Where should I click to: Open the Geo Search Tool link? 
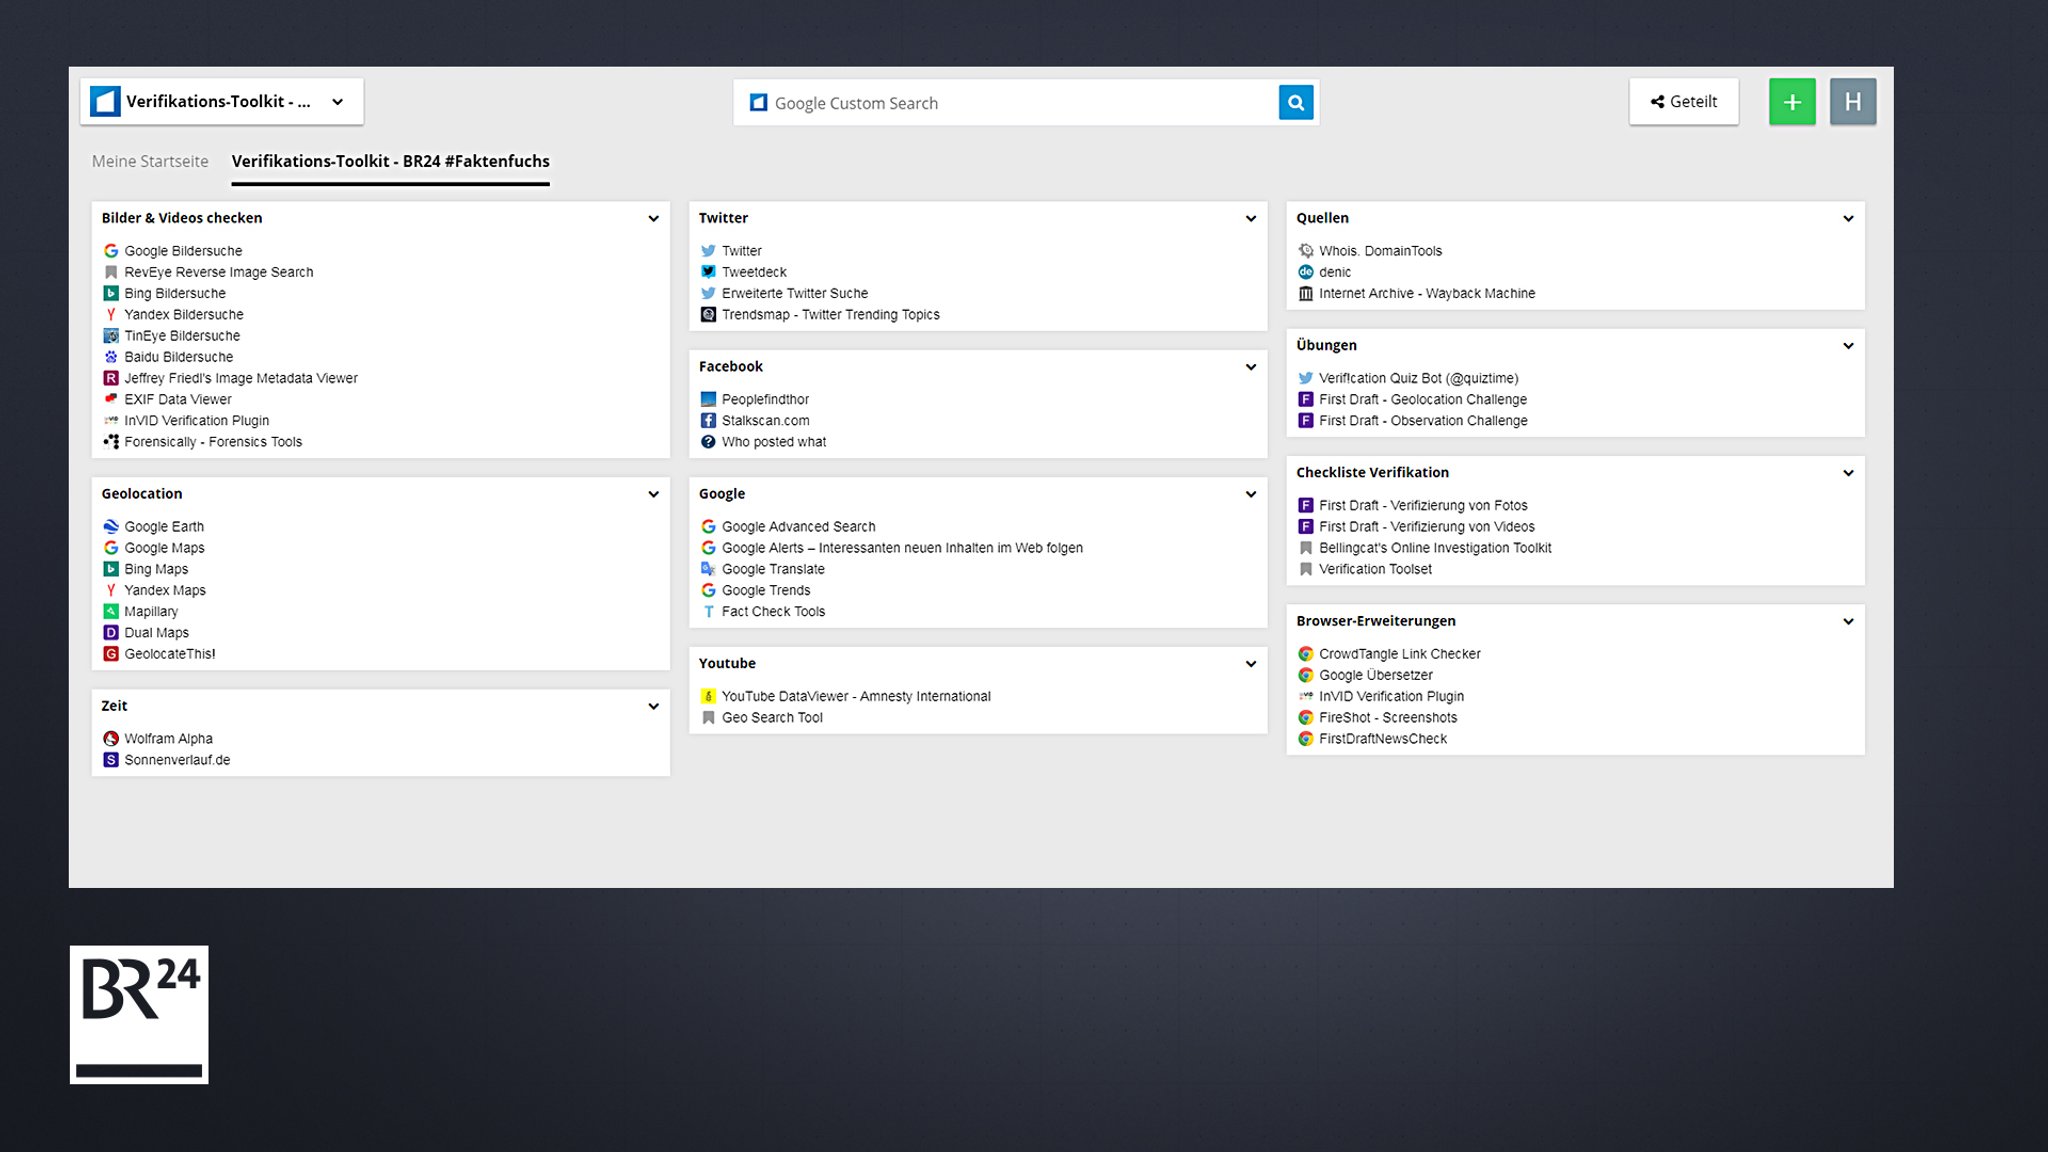coord(772,717)
